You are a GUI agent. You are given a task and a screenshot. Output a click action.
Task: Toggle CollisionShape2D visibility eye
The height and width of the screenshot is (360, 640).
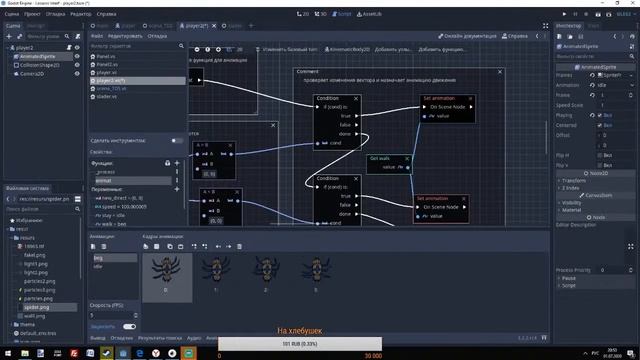point(77,65)
